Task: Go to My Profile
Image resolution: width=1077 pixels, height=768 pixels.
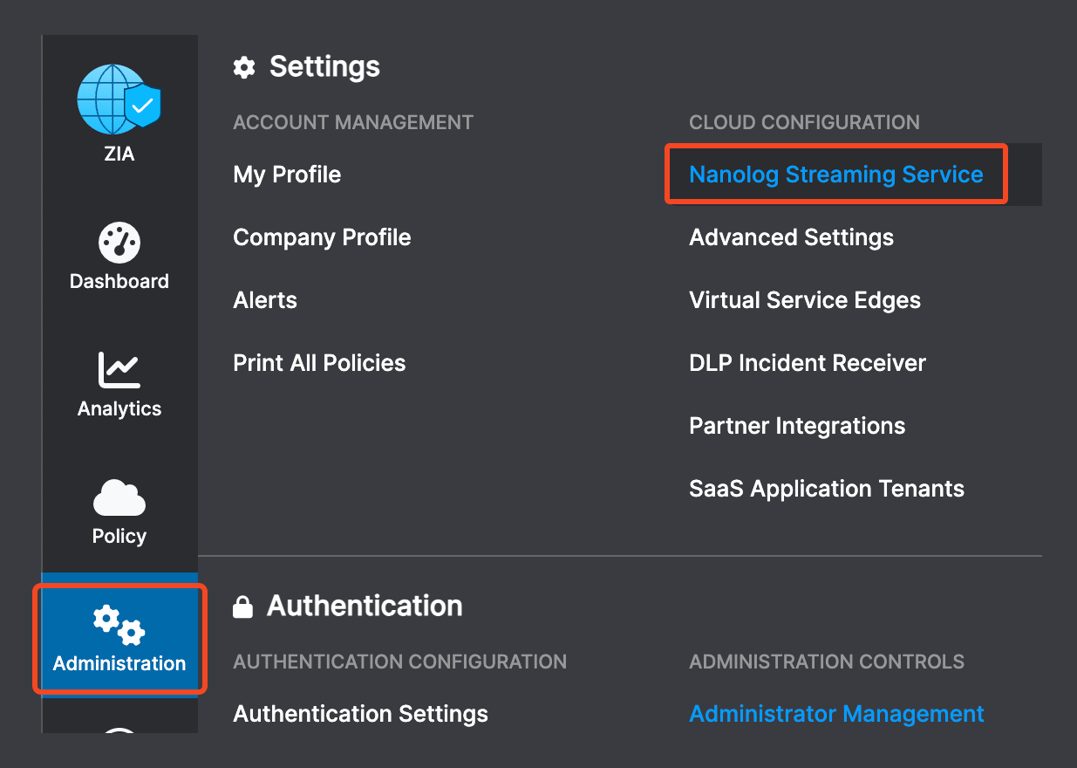Action: point(287,174)
